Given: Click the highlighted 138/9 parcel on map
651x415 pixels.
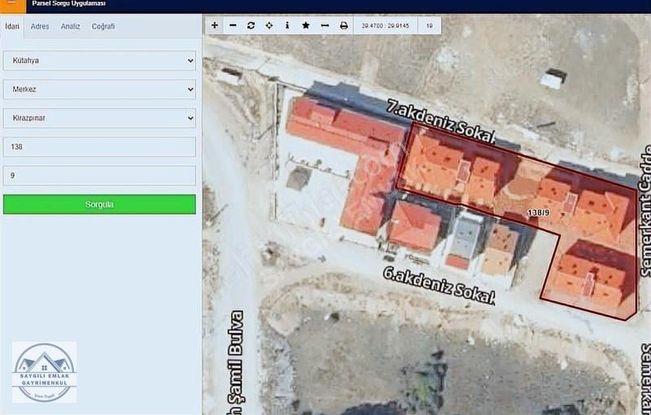Looking at the screenshot, I should coord(538,212).
